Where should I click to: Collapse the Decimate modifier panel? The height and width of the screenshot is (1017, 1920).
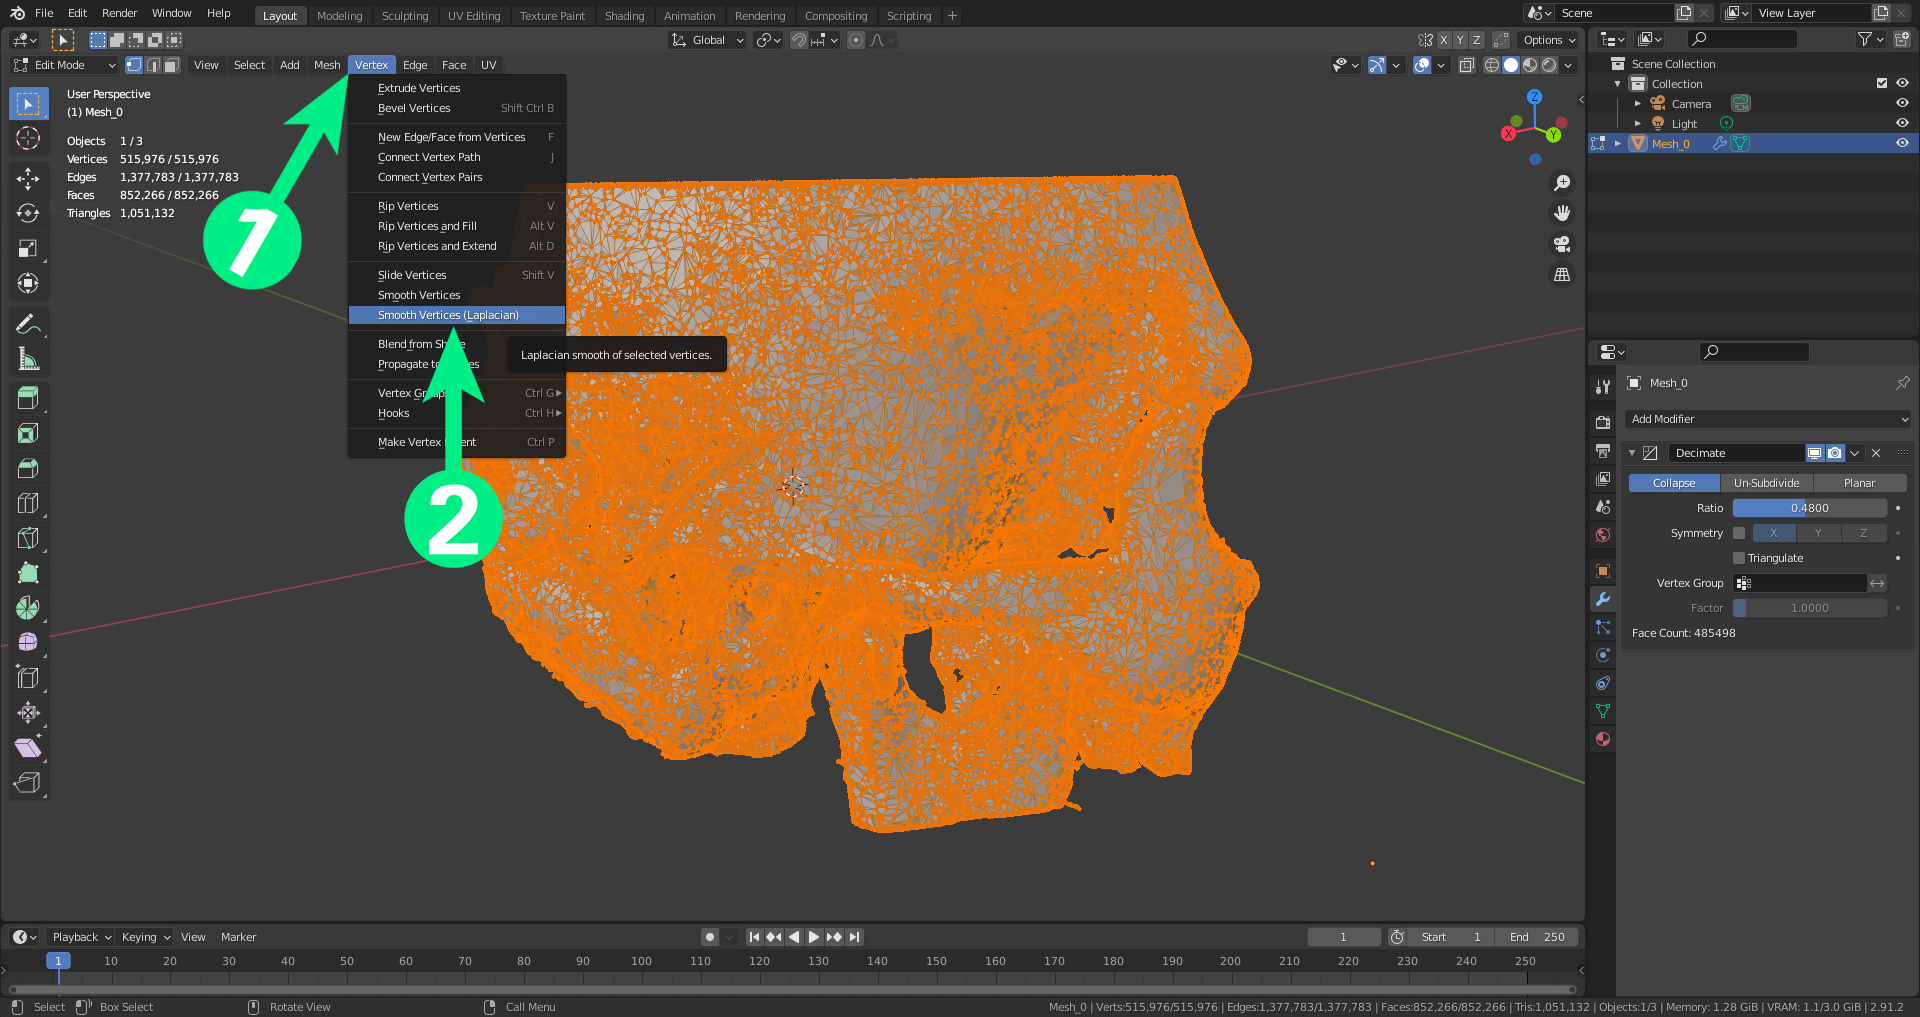pos(1632,453)
